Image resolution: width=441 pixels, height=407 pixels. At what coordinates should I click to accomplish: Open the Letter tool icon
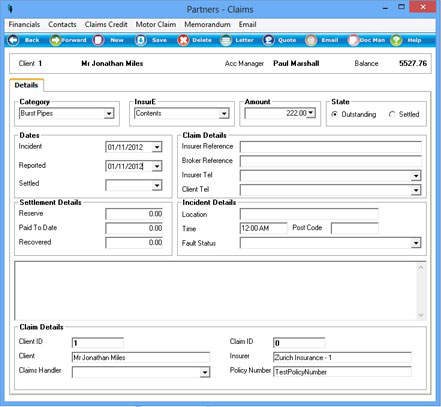pyautogui.click(x=226, y=40)
